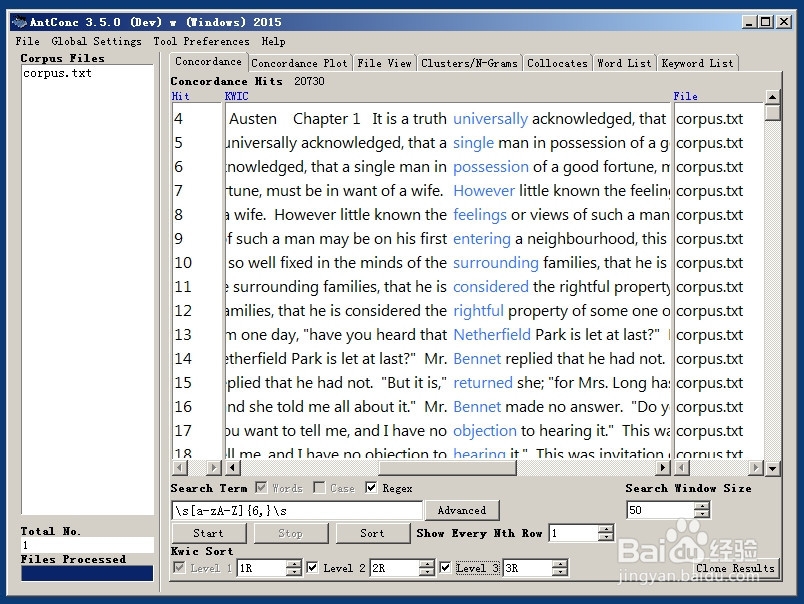Decrease Level 1 sort position spinner

(x=294, y=572)
